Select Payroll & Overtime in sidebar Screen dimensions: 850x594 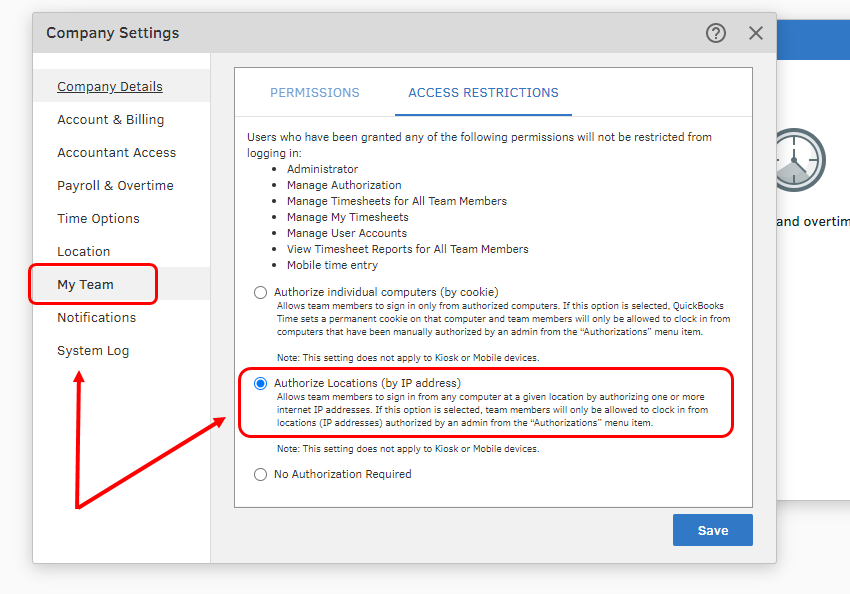(x=115, y=186)
